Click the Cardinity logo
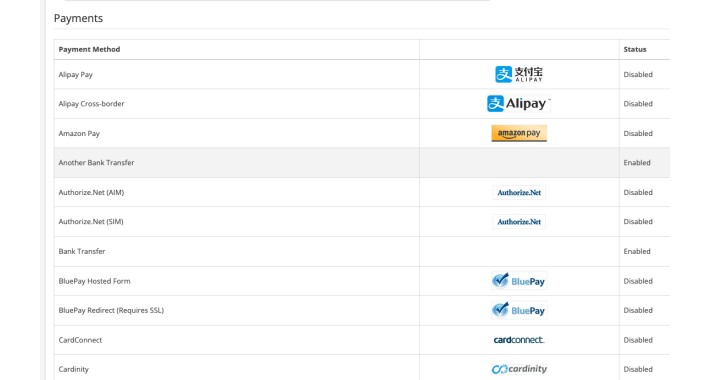 pyautogui.click(x=519, y=369)
